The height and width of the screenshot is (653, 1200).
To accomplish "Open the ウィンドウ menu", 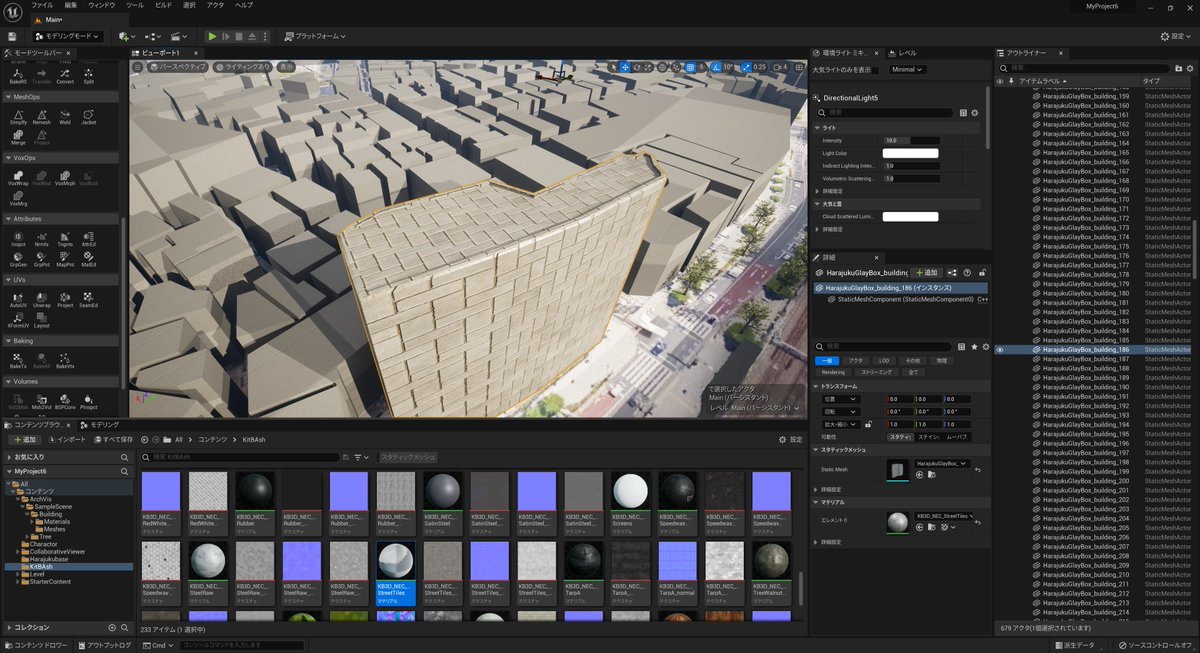I will [x=102, y=5].
